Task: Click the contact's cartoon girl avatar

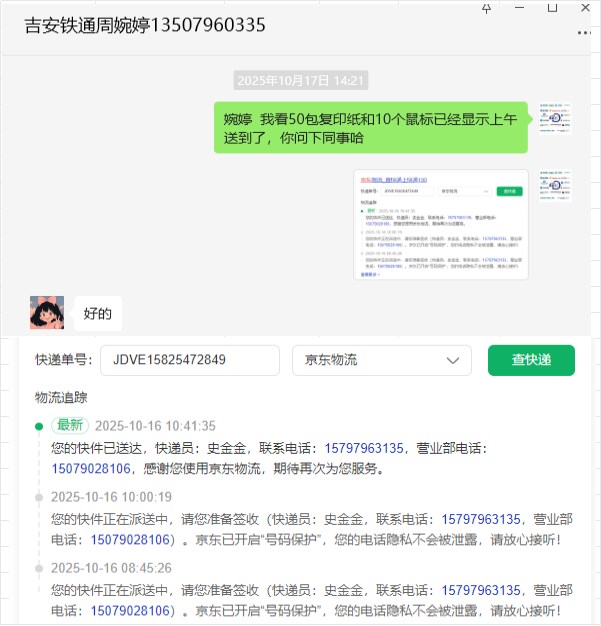Action: [47, 313]
